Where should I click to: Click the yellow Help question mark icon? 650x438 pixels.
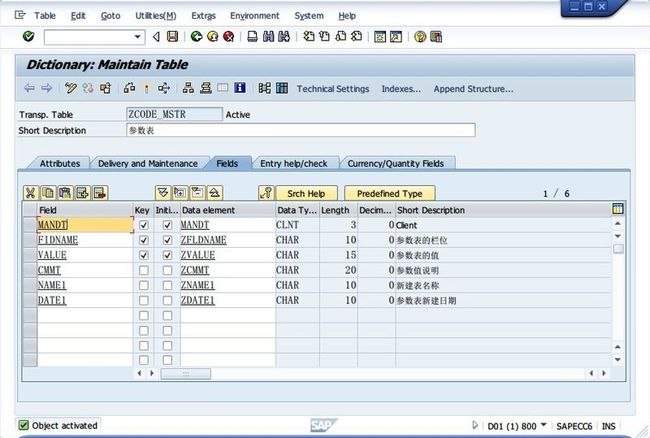tap(420, 36)
